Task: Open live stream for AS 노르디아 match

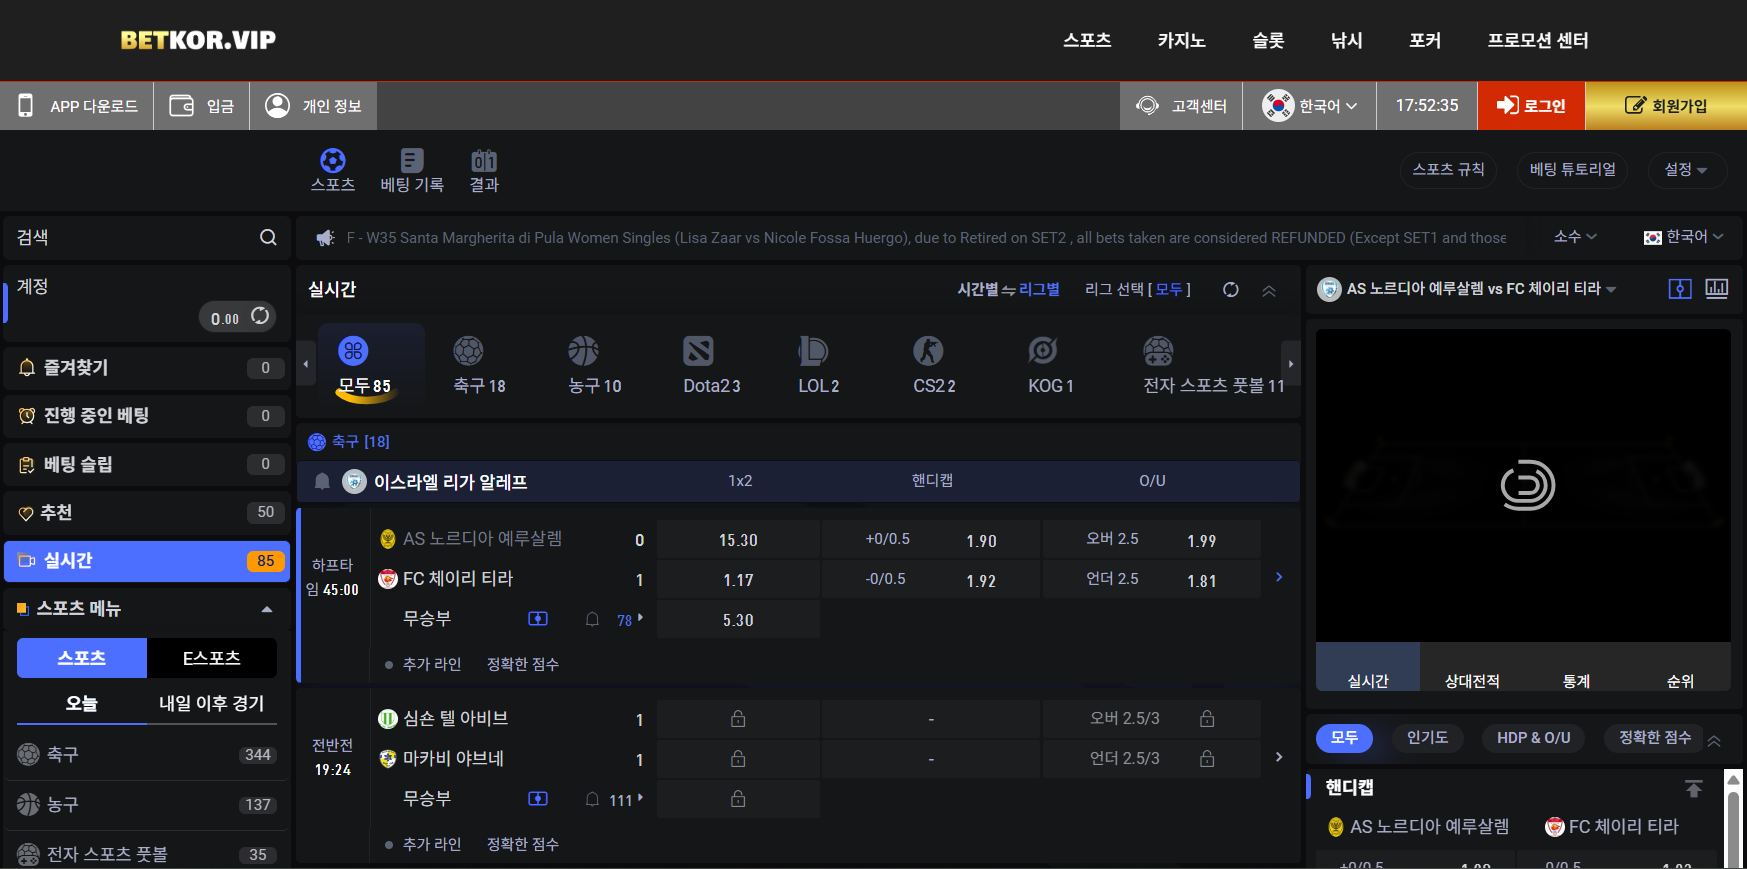Action: point(538,619)
